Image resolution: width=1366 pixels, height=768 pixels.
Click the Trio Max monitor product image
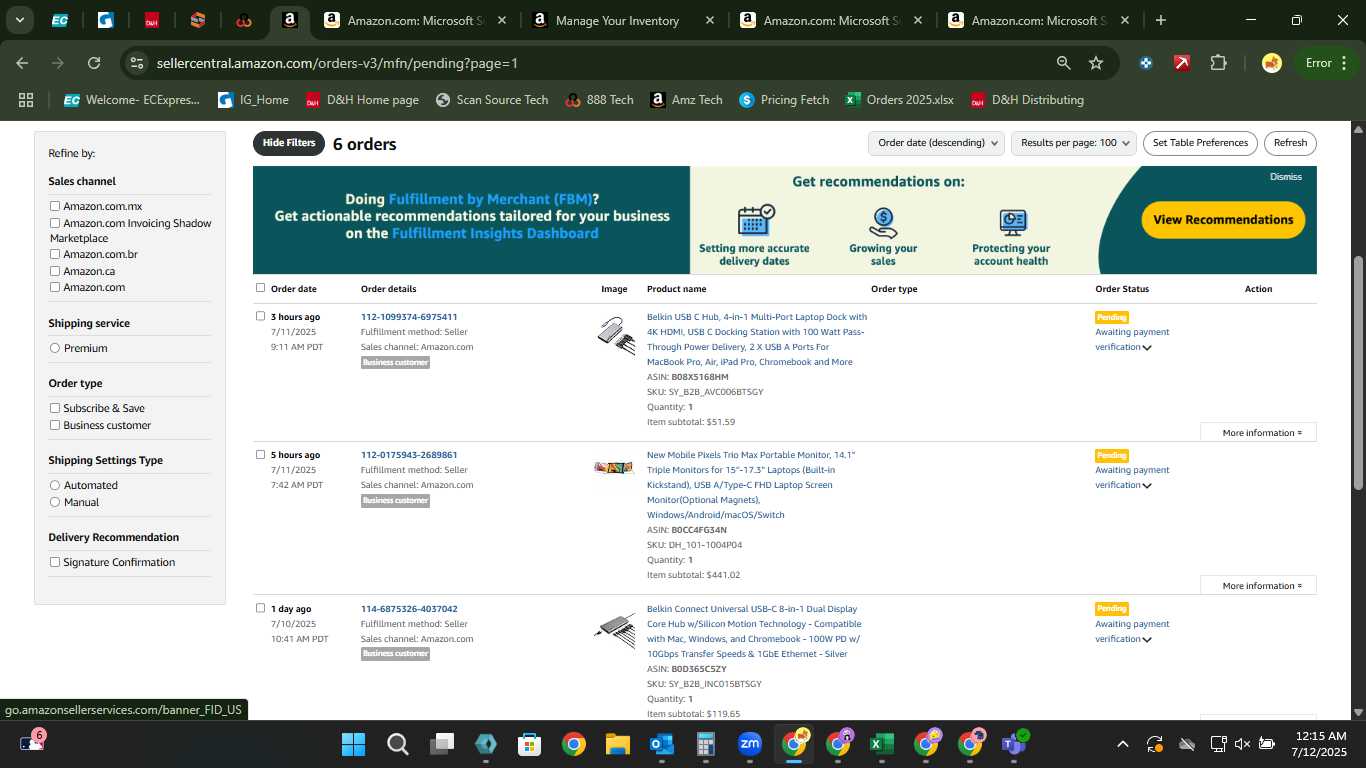coord(614,467)
